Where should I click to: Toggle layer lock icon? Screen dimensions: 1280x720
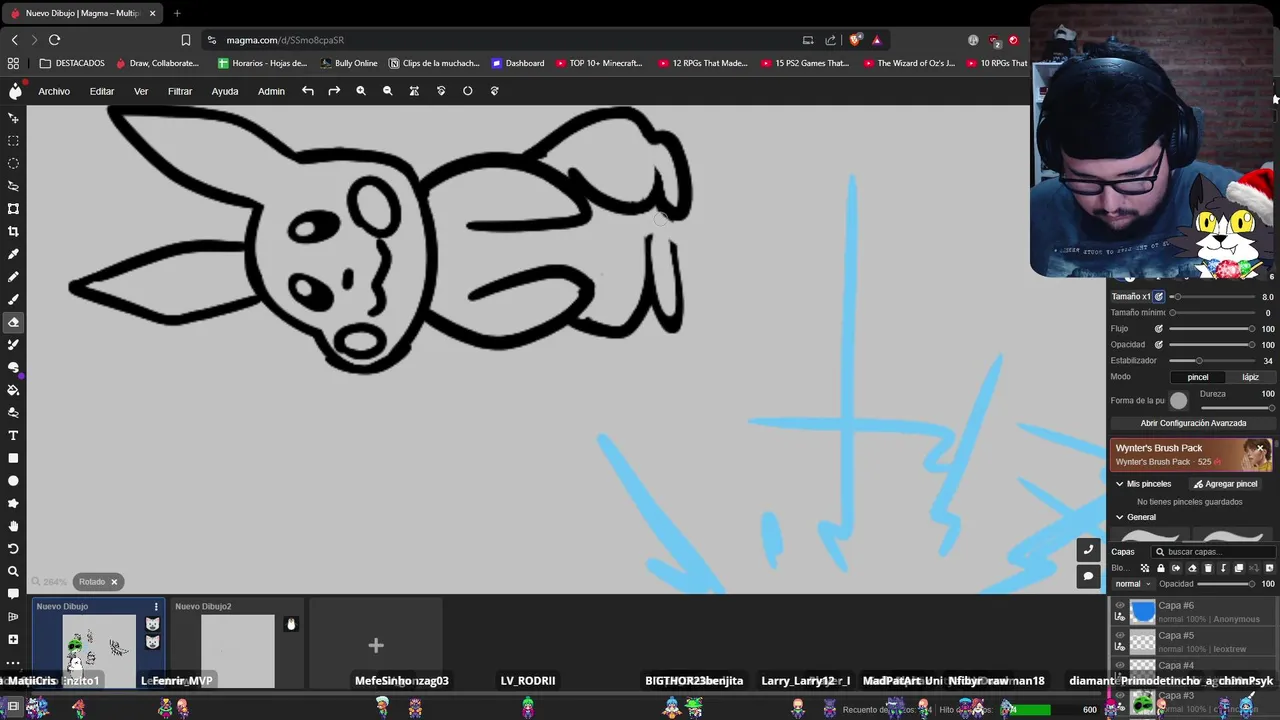(x=1161, y=568)
